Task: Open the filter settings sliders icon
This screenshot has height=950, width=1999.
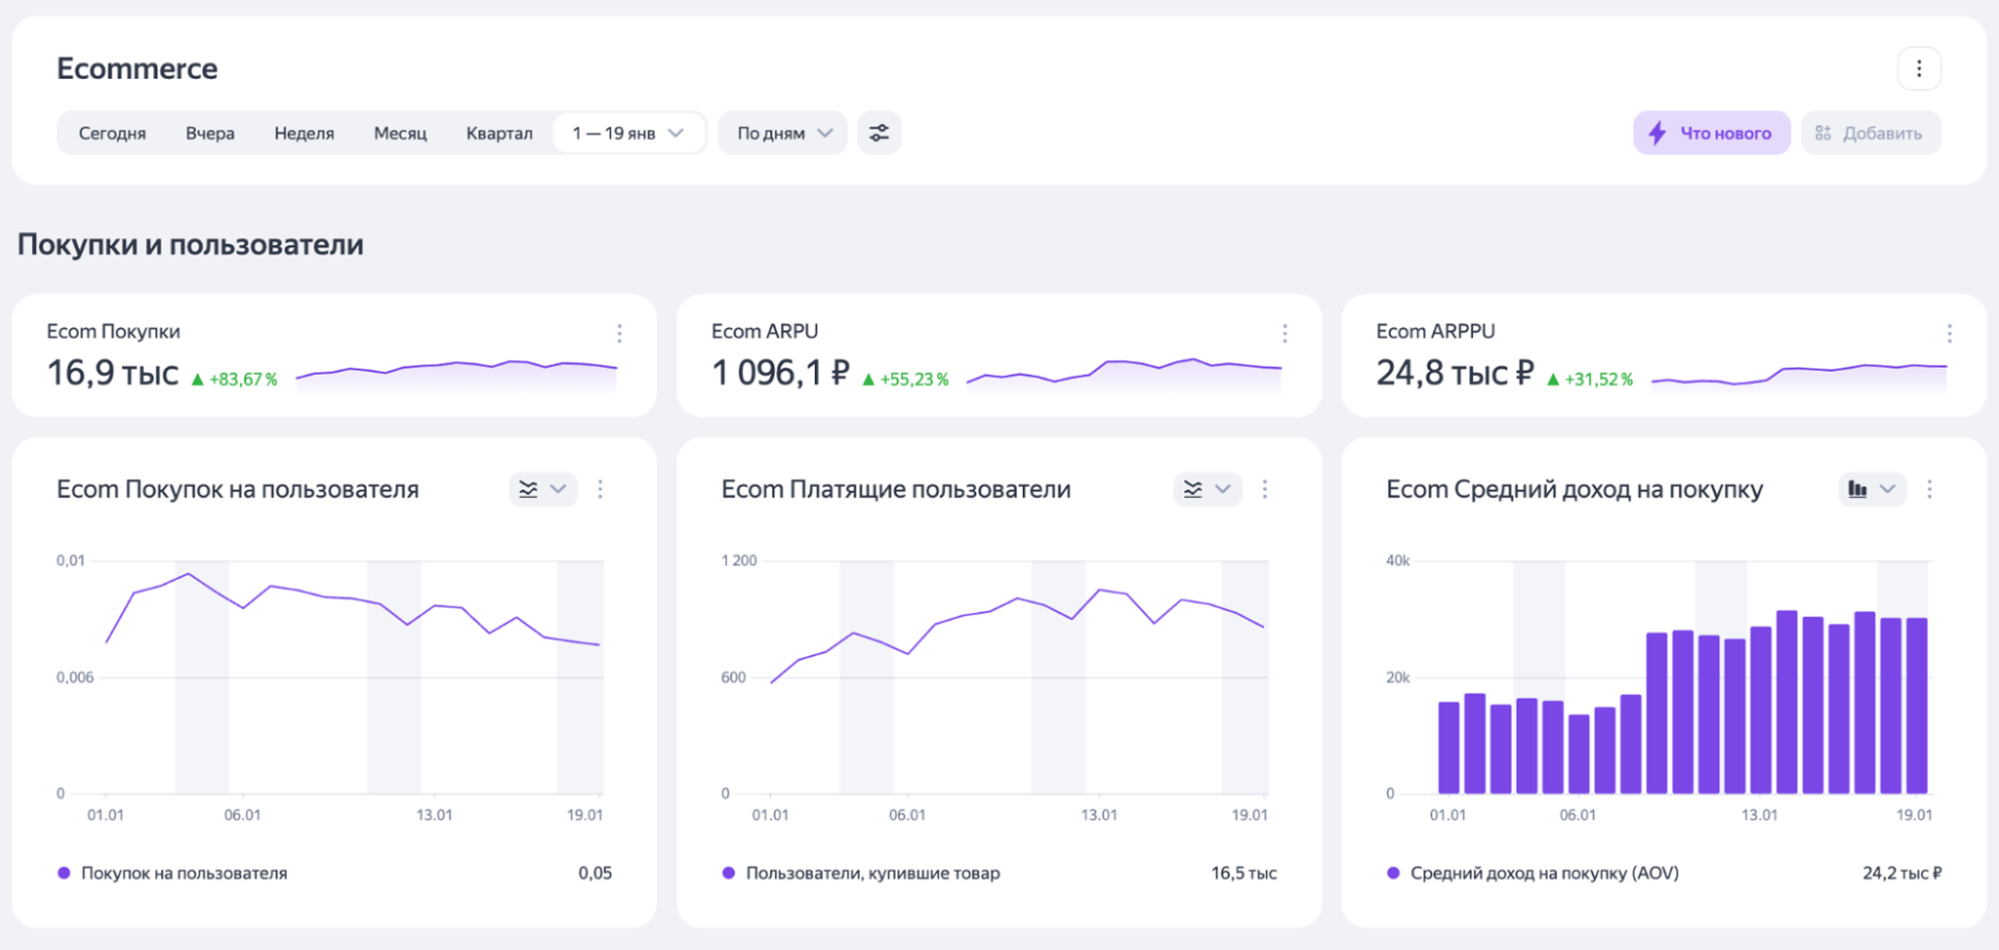Action: coord(879,133)
